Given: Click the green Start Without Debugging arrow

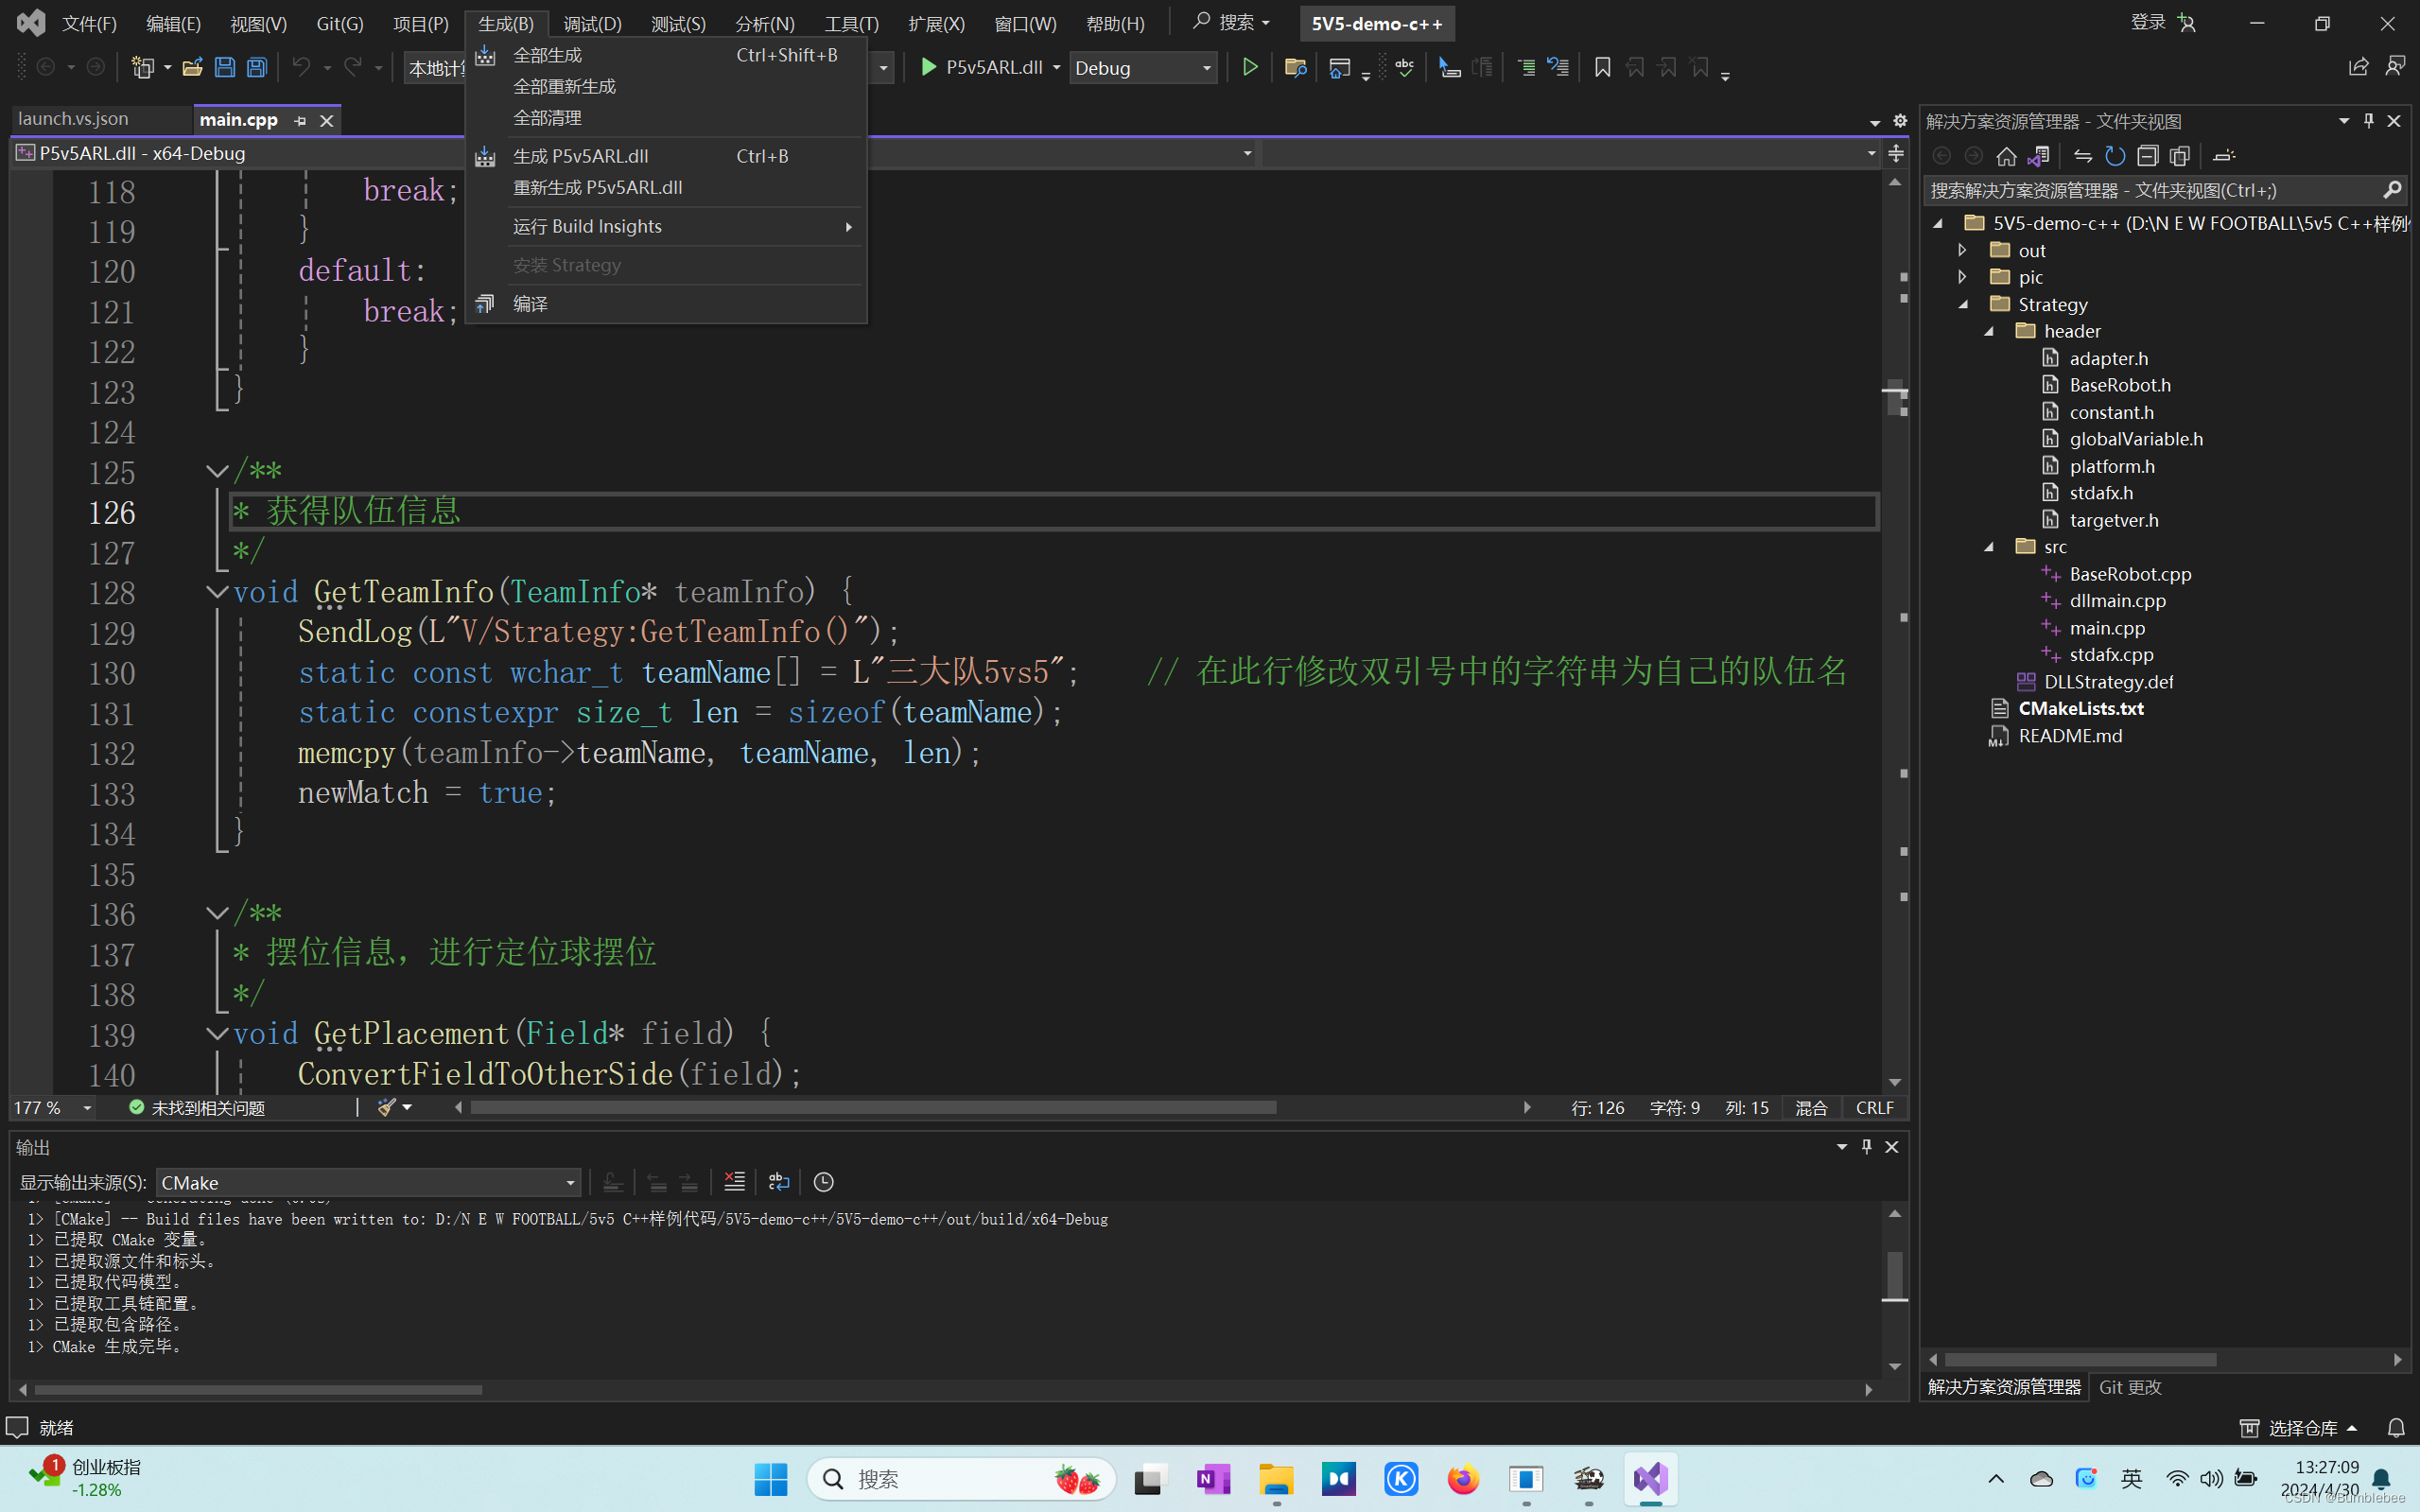Looking at the screenshot, I should click(1249, 67).
